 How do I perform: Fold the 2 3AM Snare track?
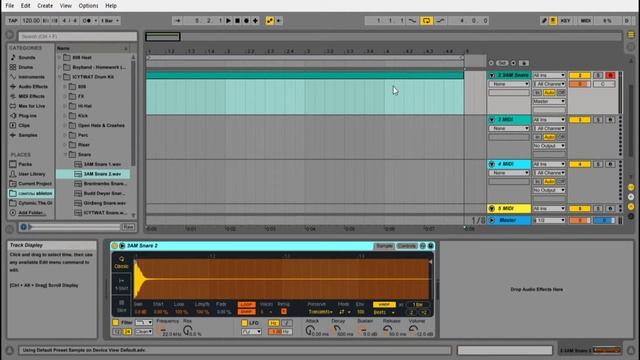tap(492, 76)
